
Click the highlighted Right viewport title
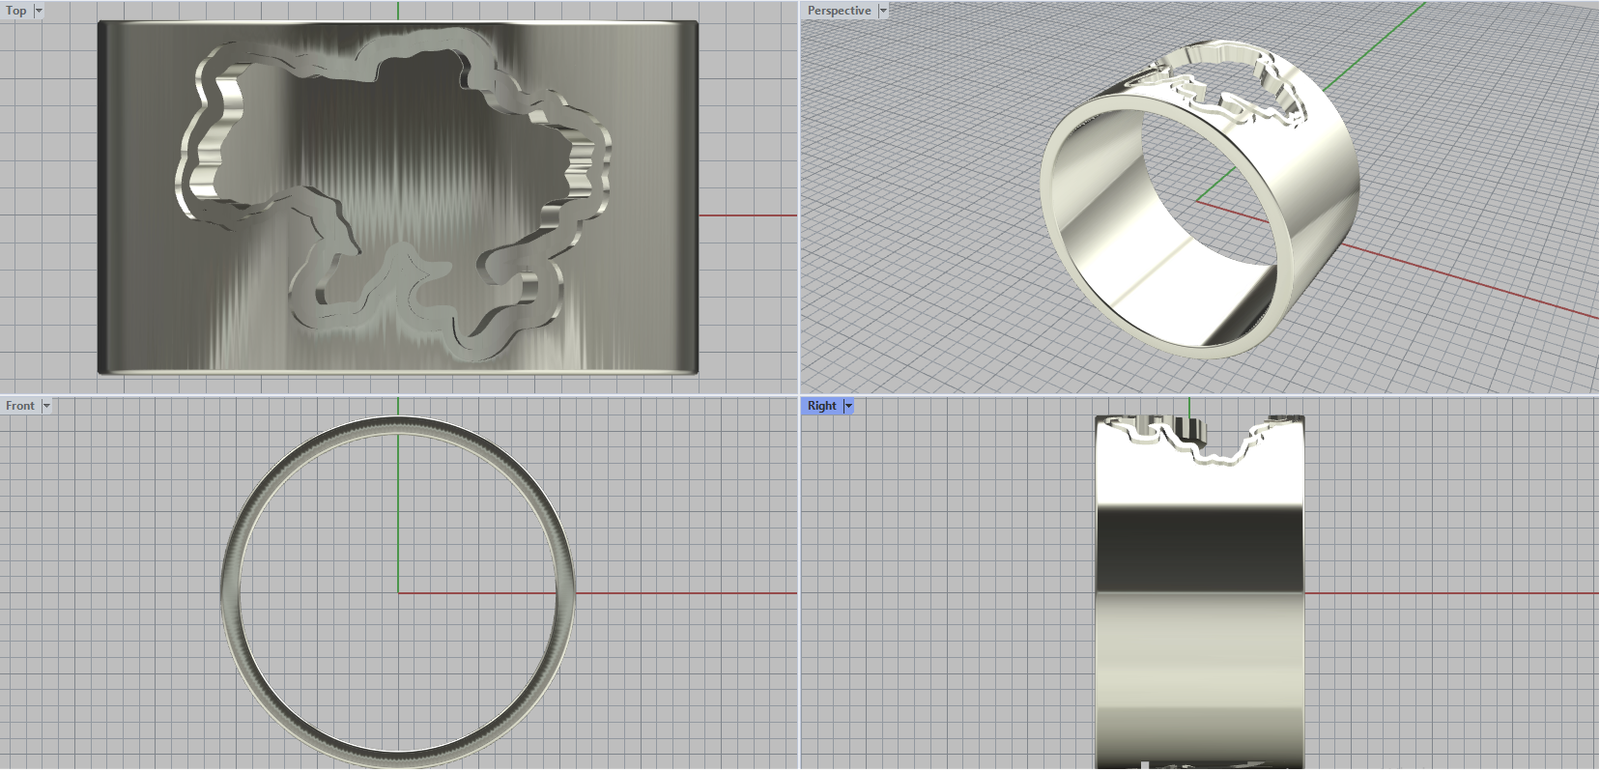pyautogui.click(x=821, y=406)
